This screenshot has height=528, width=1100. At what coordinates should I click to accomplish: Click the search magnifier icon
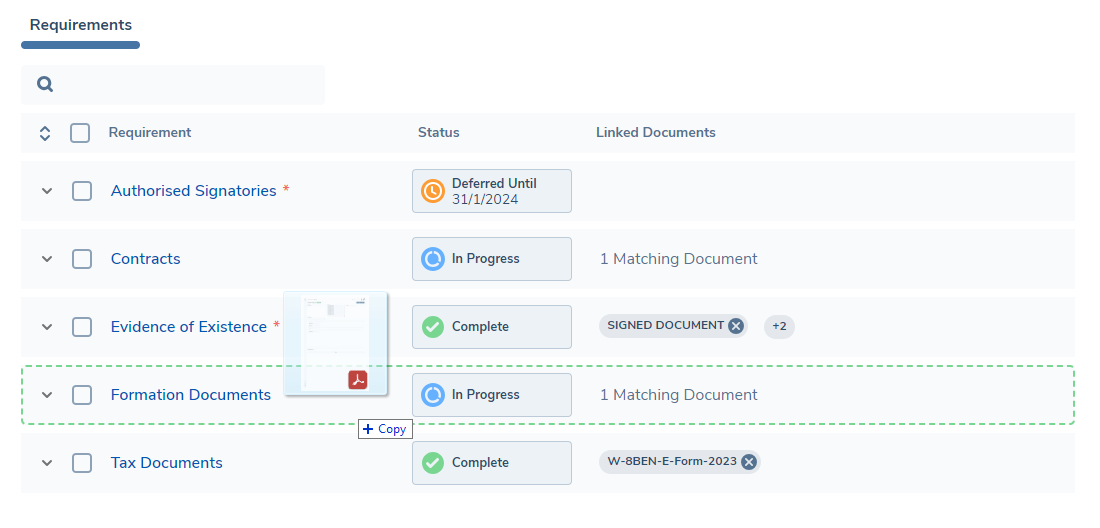(x=45, y=85)
